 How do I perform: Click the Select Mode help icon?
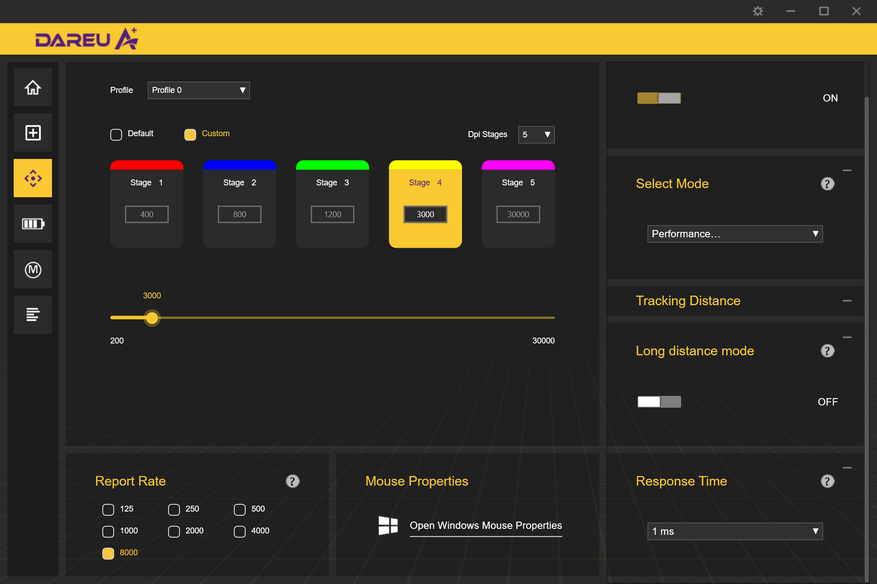(x=827, y=184)
